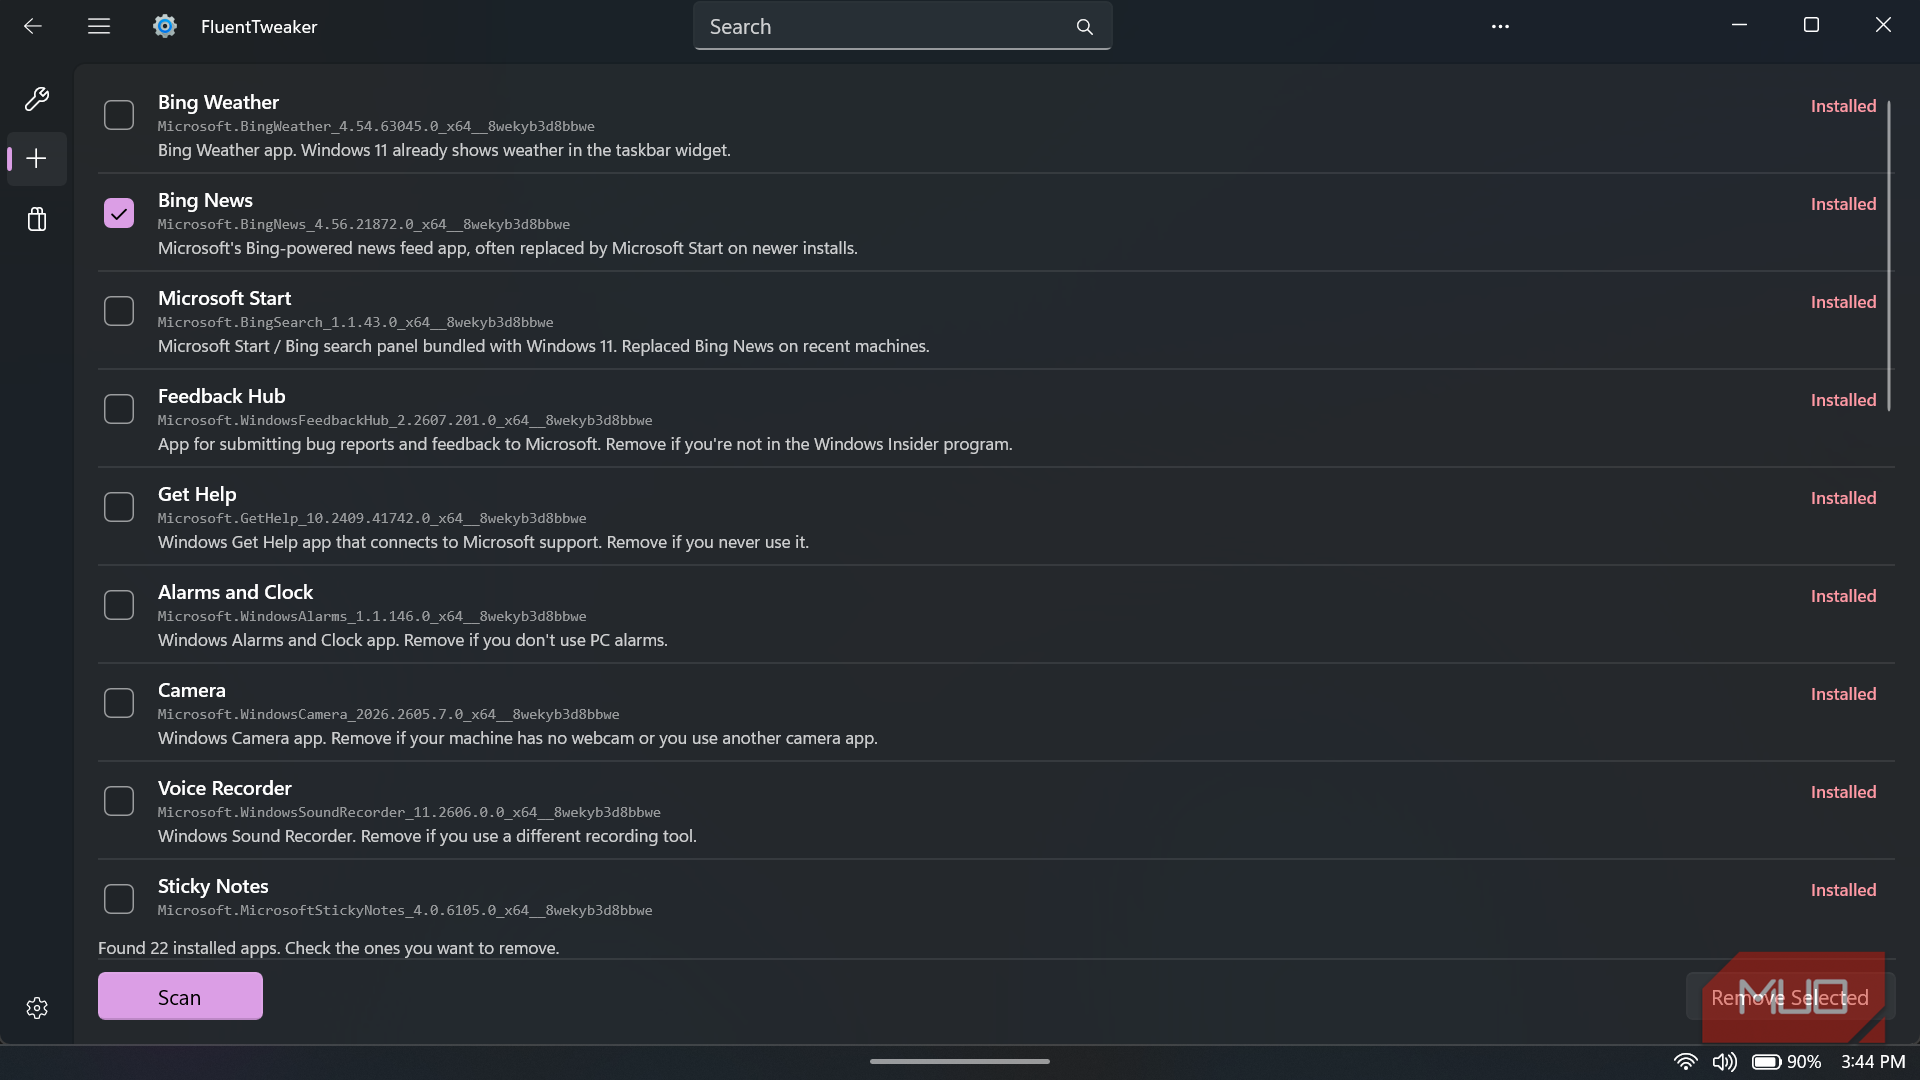Select the plus page in sidebar
Image resolution: width=1920 pixels, height=1080 pixels.
click(37, 158)
